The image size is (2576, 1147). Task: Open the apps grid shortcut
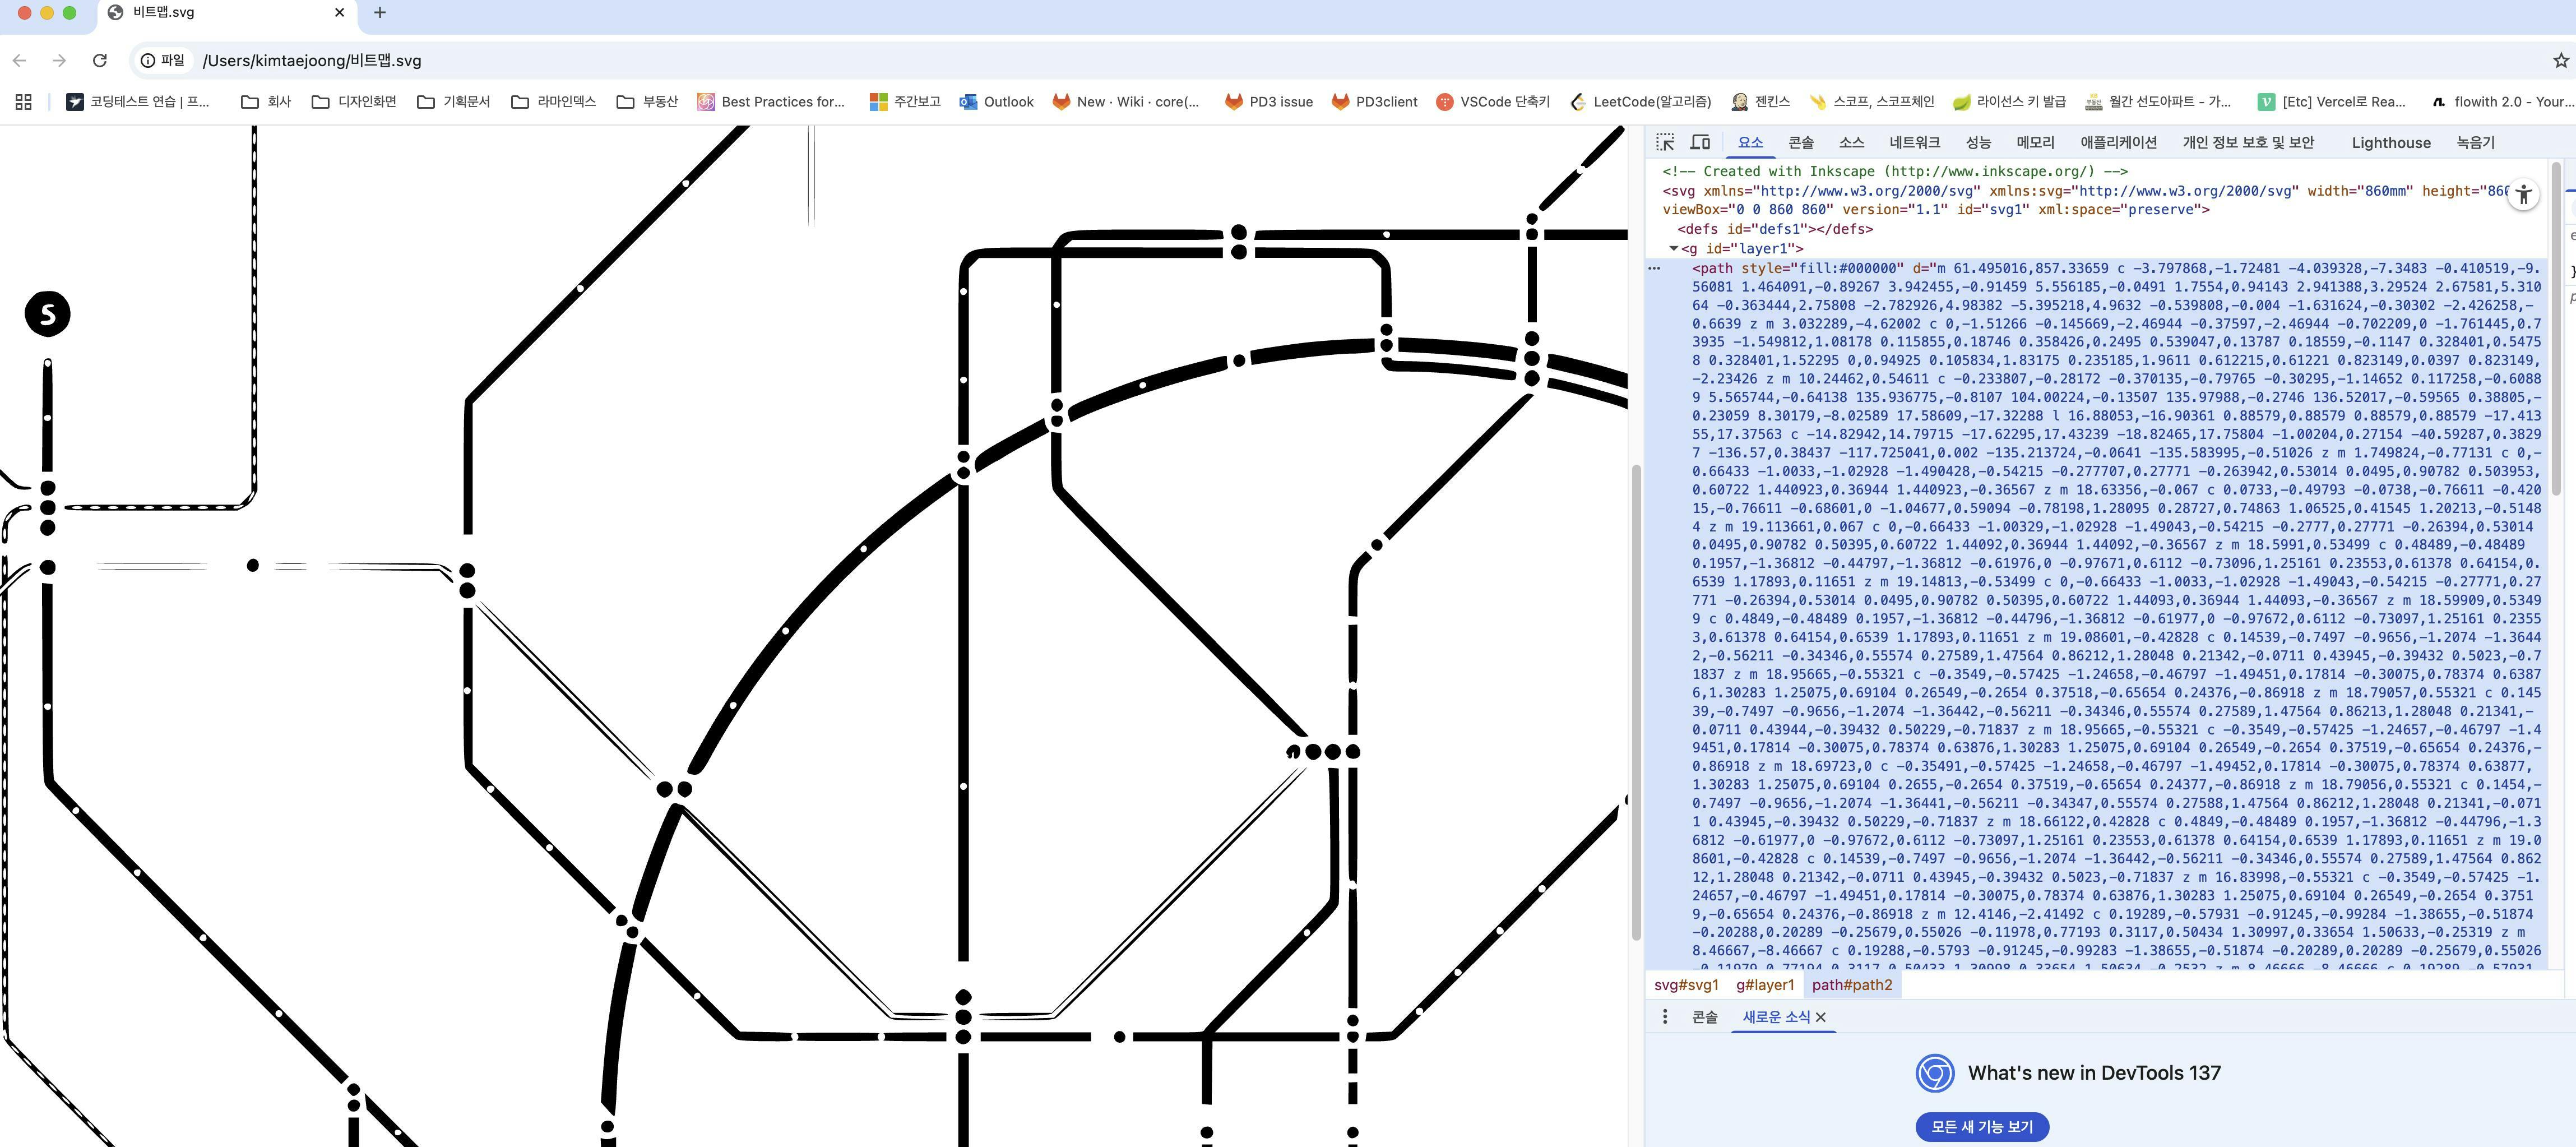click(24, 102)
